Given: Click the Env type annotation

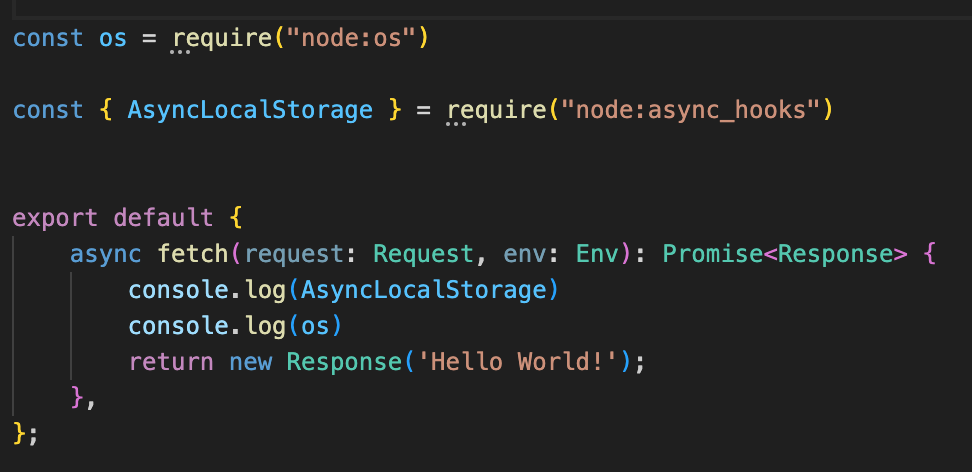Looking at the screenshot, I should point(598,254).
